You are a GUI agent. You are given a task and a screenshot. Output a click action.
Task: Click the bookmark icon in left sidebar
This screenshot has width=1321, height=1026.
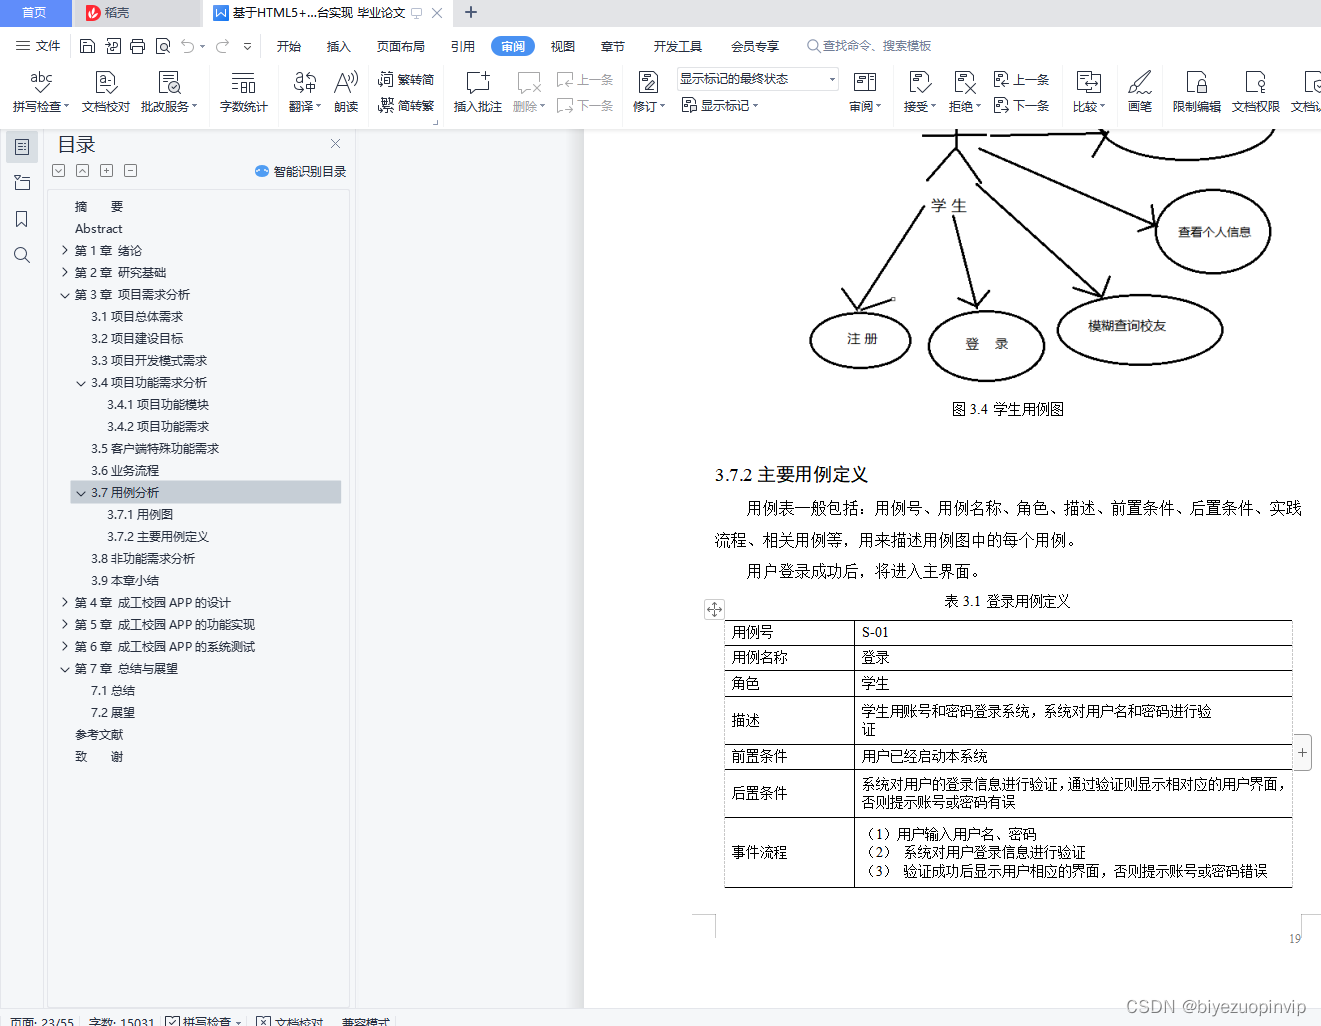tap(21, 219)
